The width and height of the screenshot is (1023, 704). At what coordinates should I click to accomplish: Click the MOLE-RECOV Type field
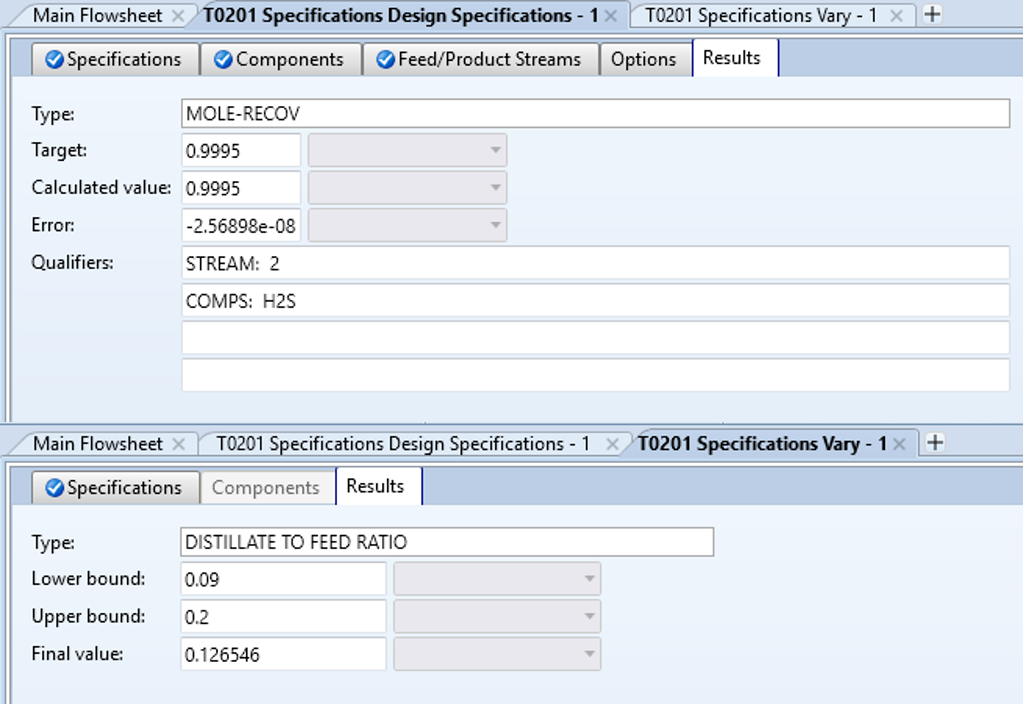point(595,114)
